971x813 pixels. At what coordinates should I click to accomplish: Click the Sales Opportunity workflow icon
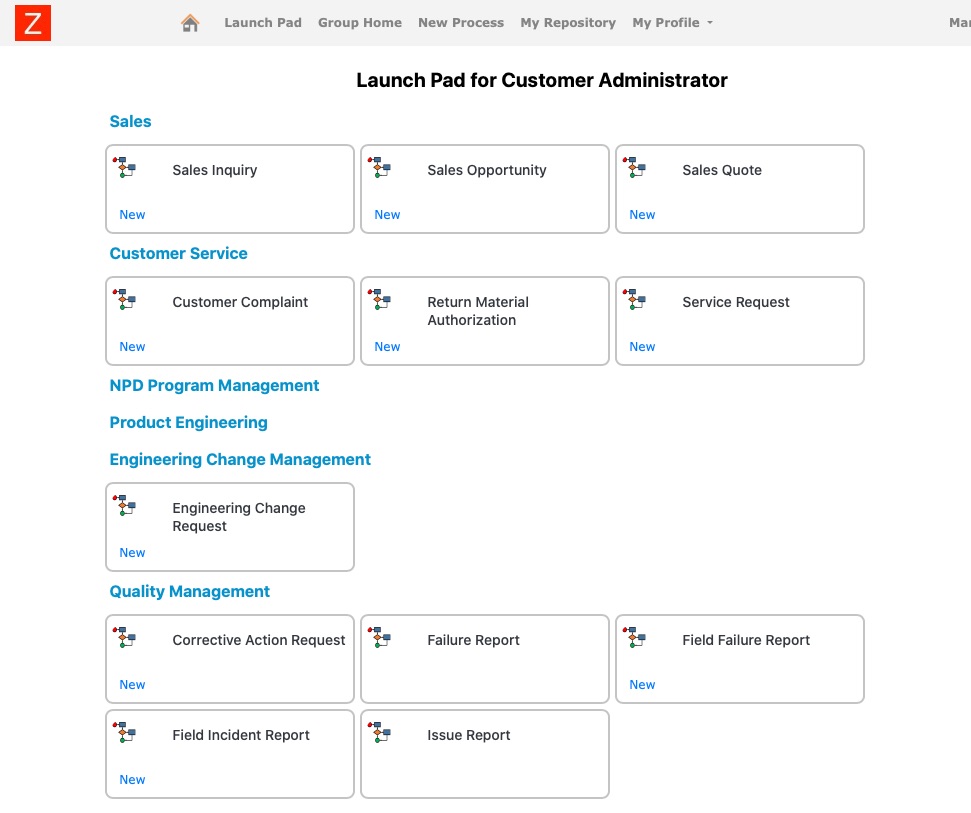coord(379,167)
